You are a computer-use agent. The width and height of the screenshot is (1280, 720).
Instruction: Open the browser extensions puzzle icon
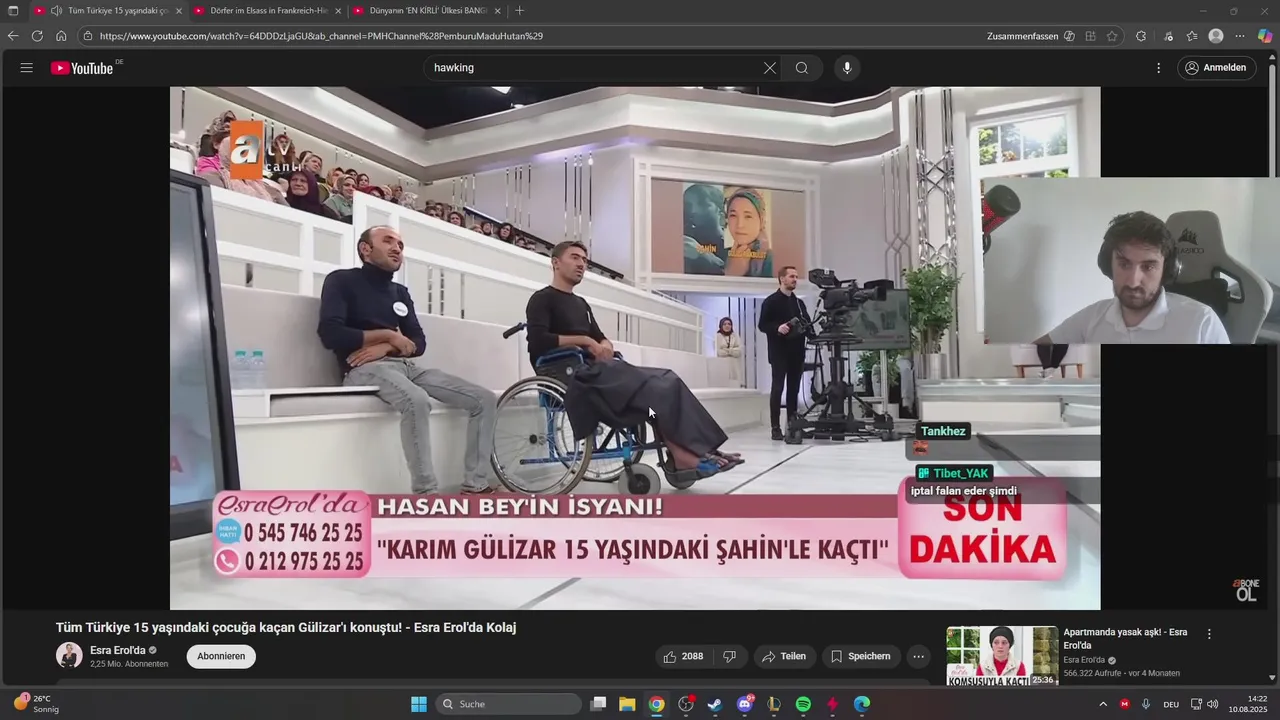(1141, 36)
